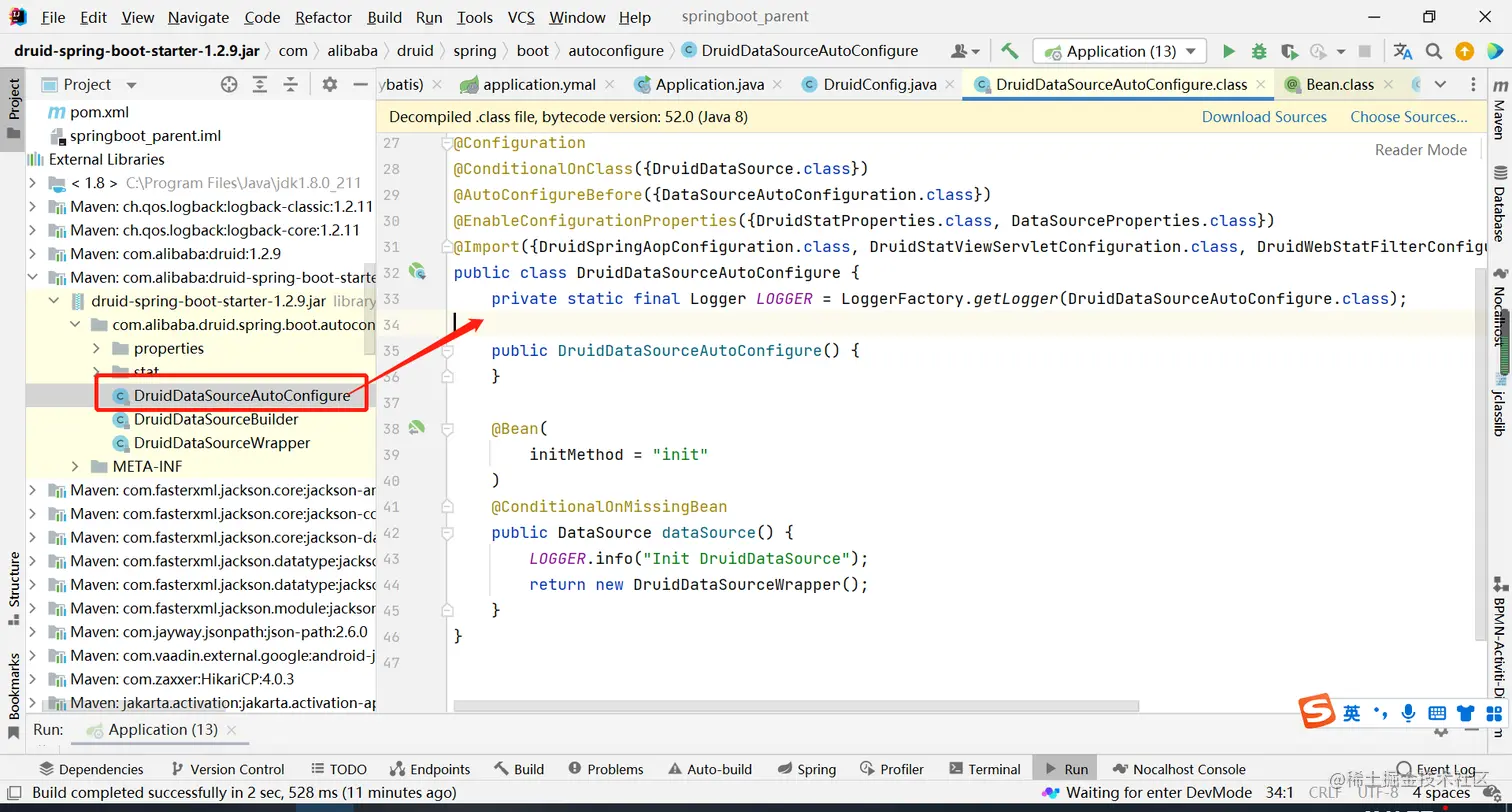1512x812 pixels.
Task: Click the editor horizontal scrollbar
Action: point(796,705)
